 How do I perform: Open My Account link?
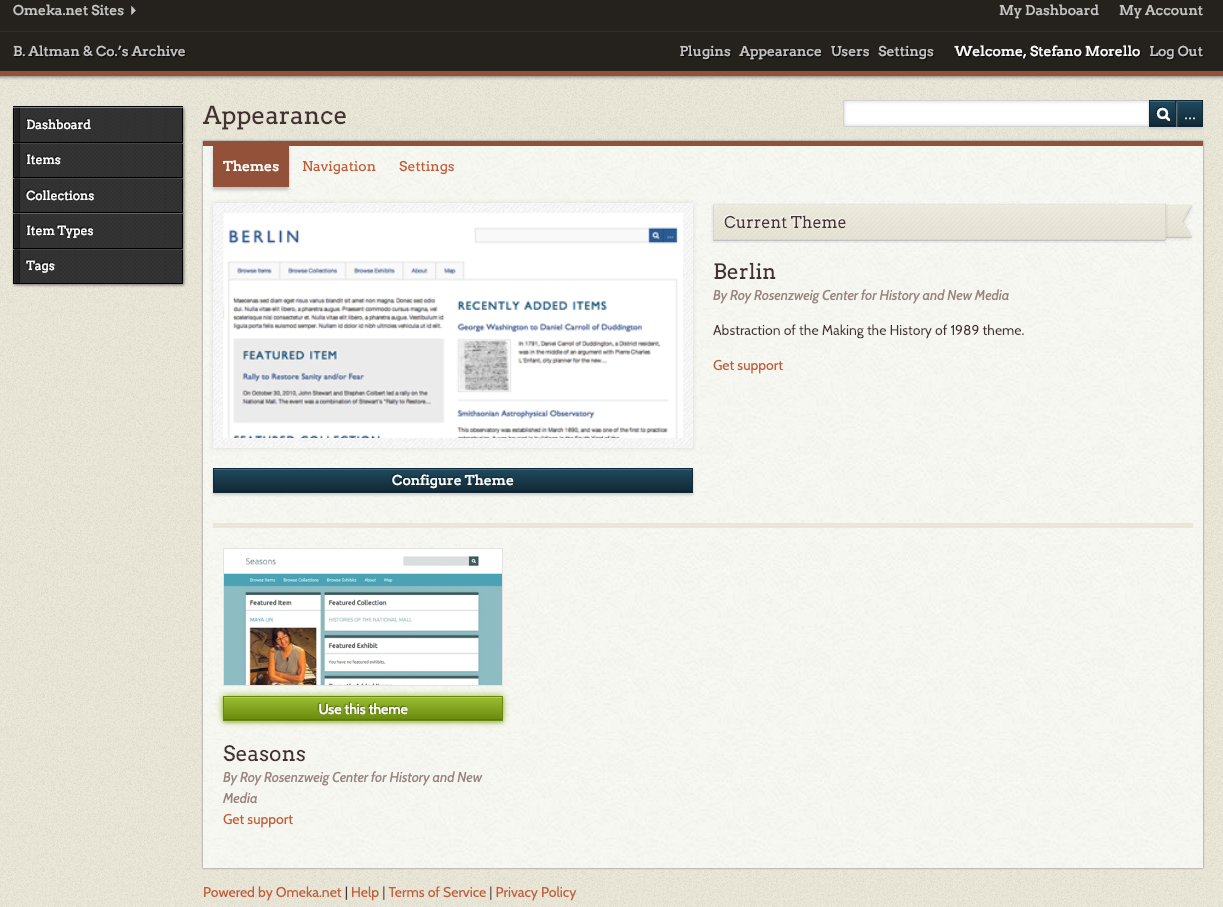pyautogui.click(x=1161, y=10)
